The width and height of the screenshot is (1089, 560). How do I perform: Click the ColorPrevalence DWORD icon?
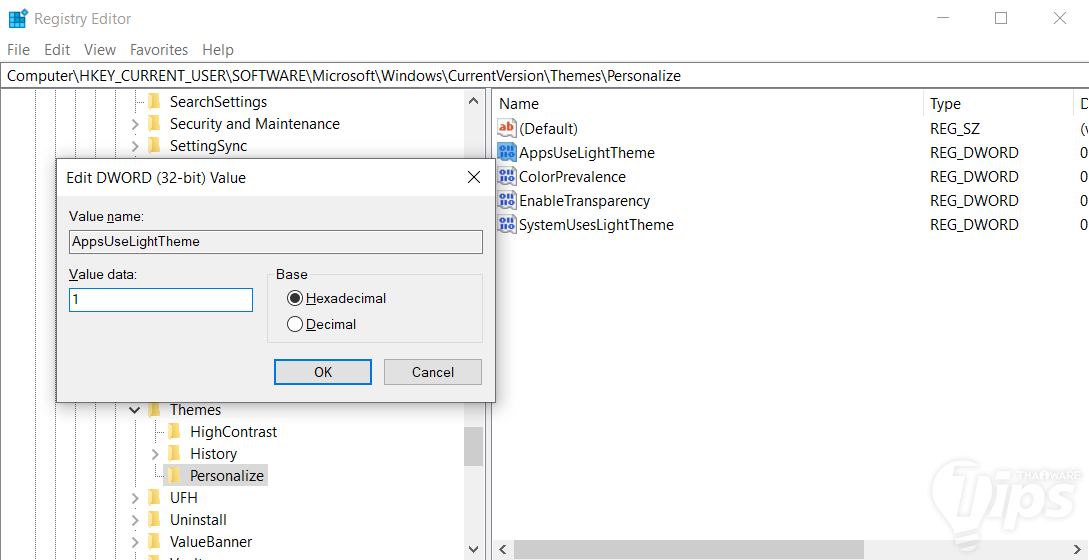(x=508, y=176)
